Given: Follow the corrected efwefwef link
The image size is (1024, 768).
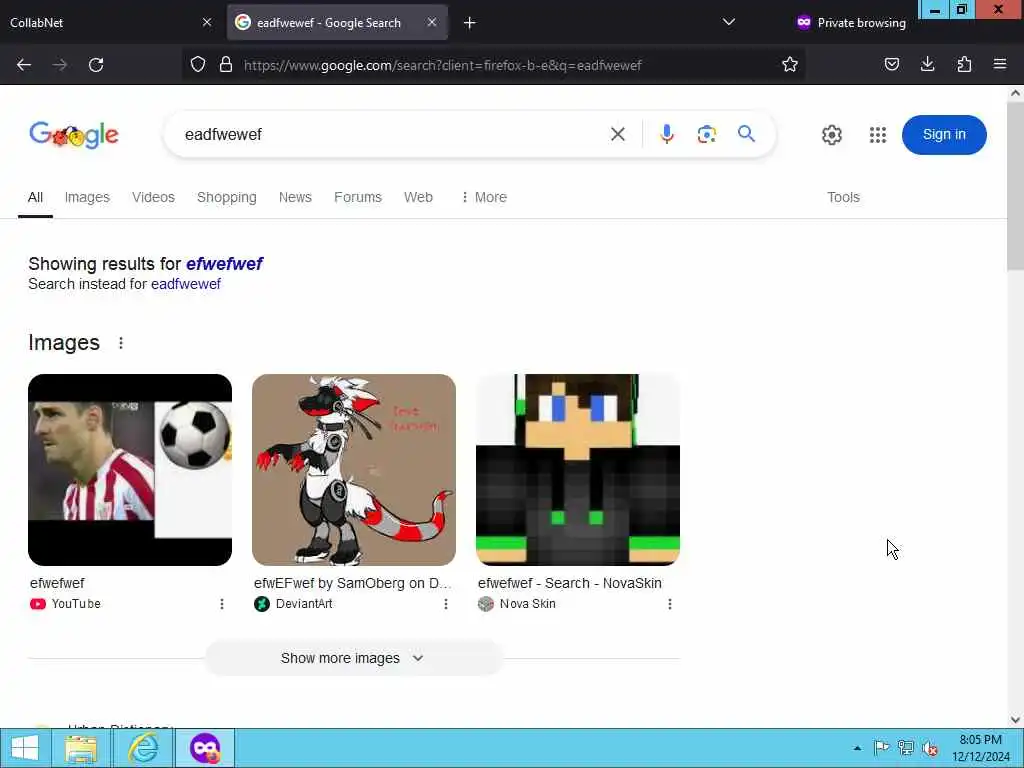Looking at the screenshot, I should pyautogui.click(x=224, y=264).
